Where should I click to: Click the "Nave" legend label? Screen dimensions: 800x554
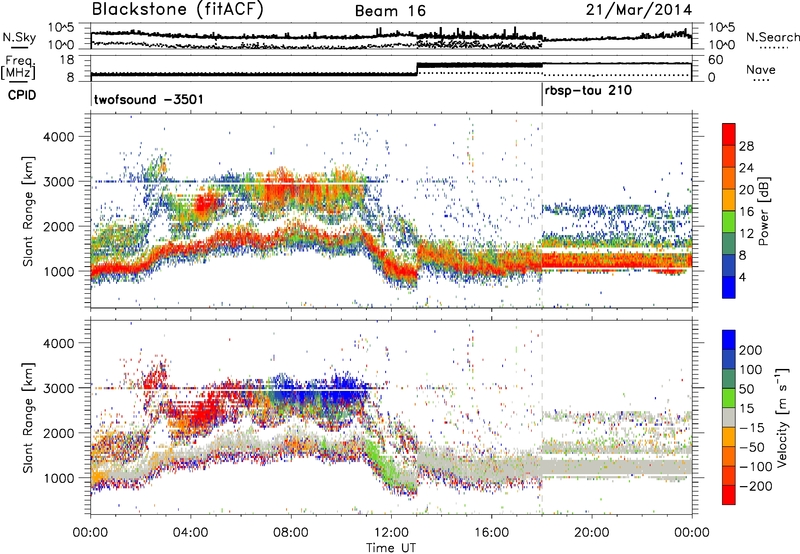pyautogui.click(x=761, y=69)
